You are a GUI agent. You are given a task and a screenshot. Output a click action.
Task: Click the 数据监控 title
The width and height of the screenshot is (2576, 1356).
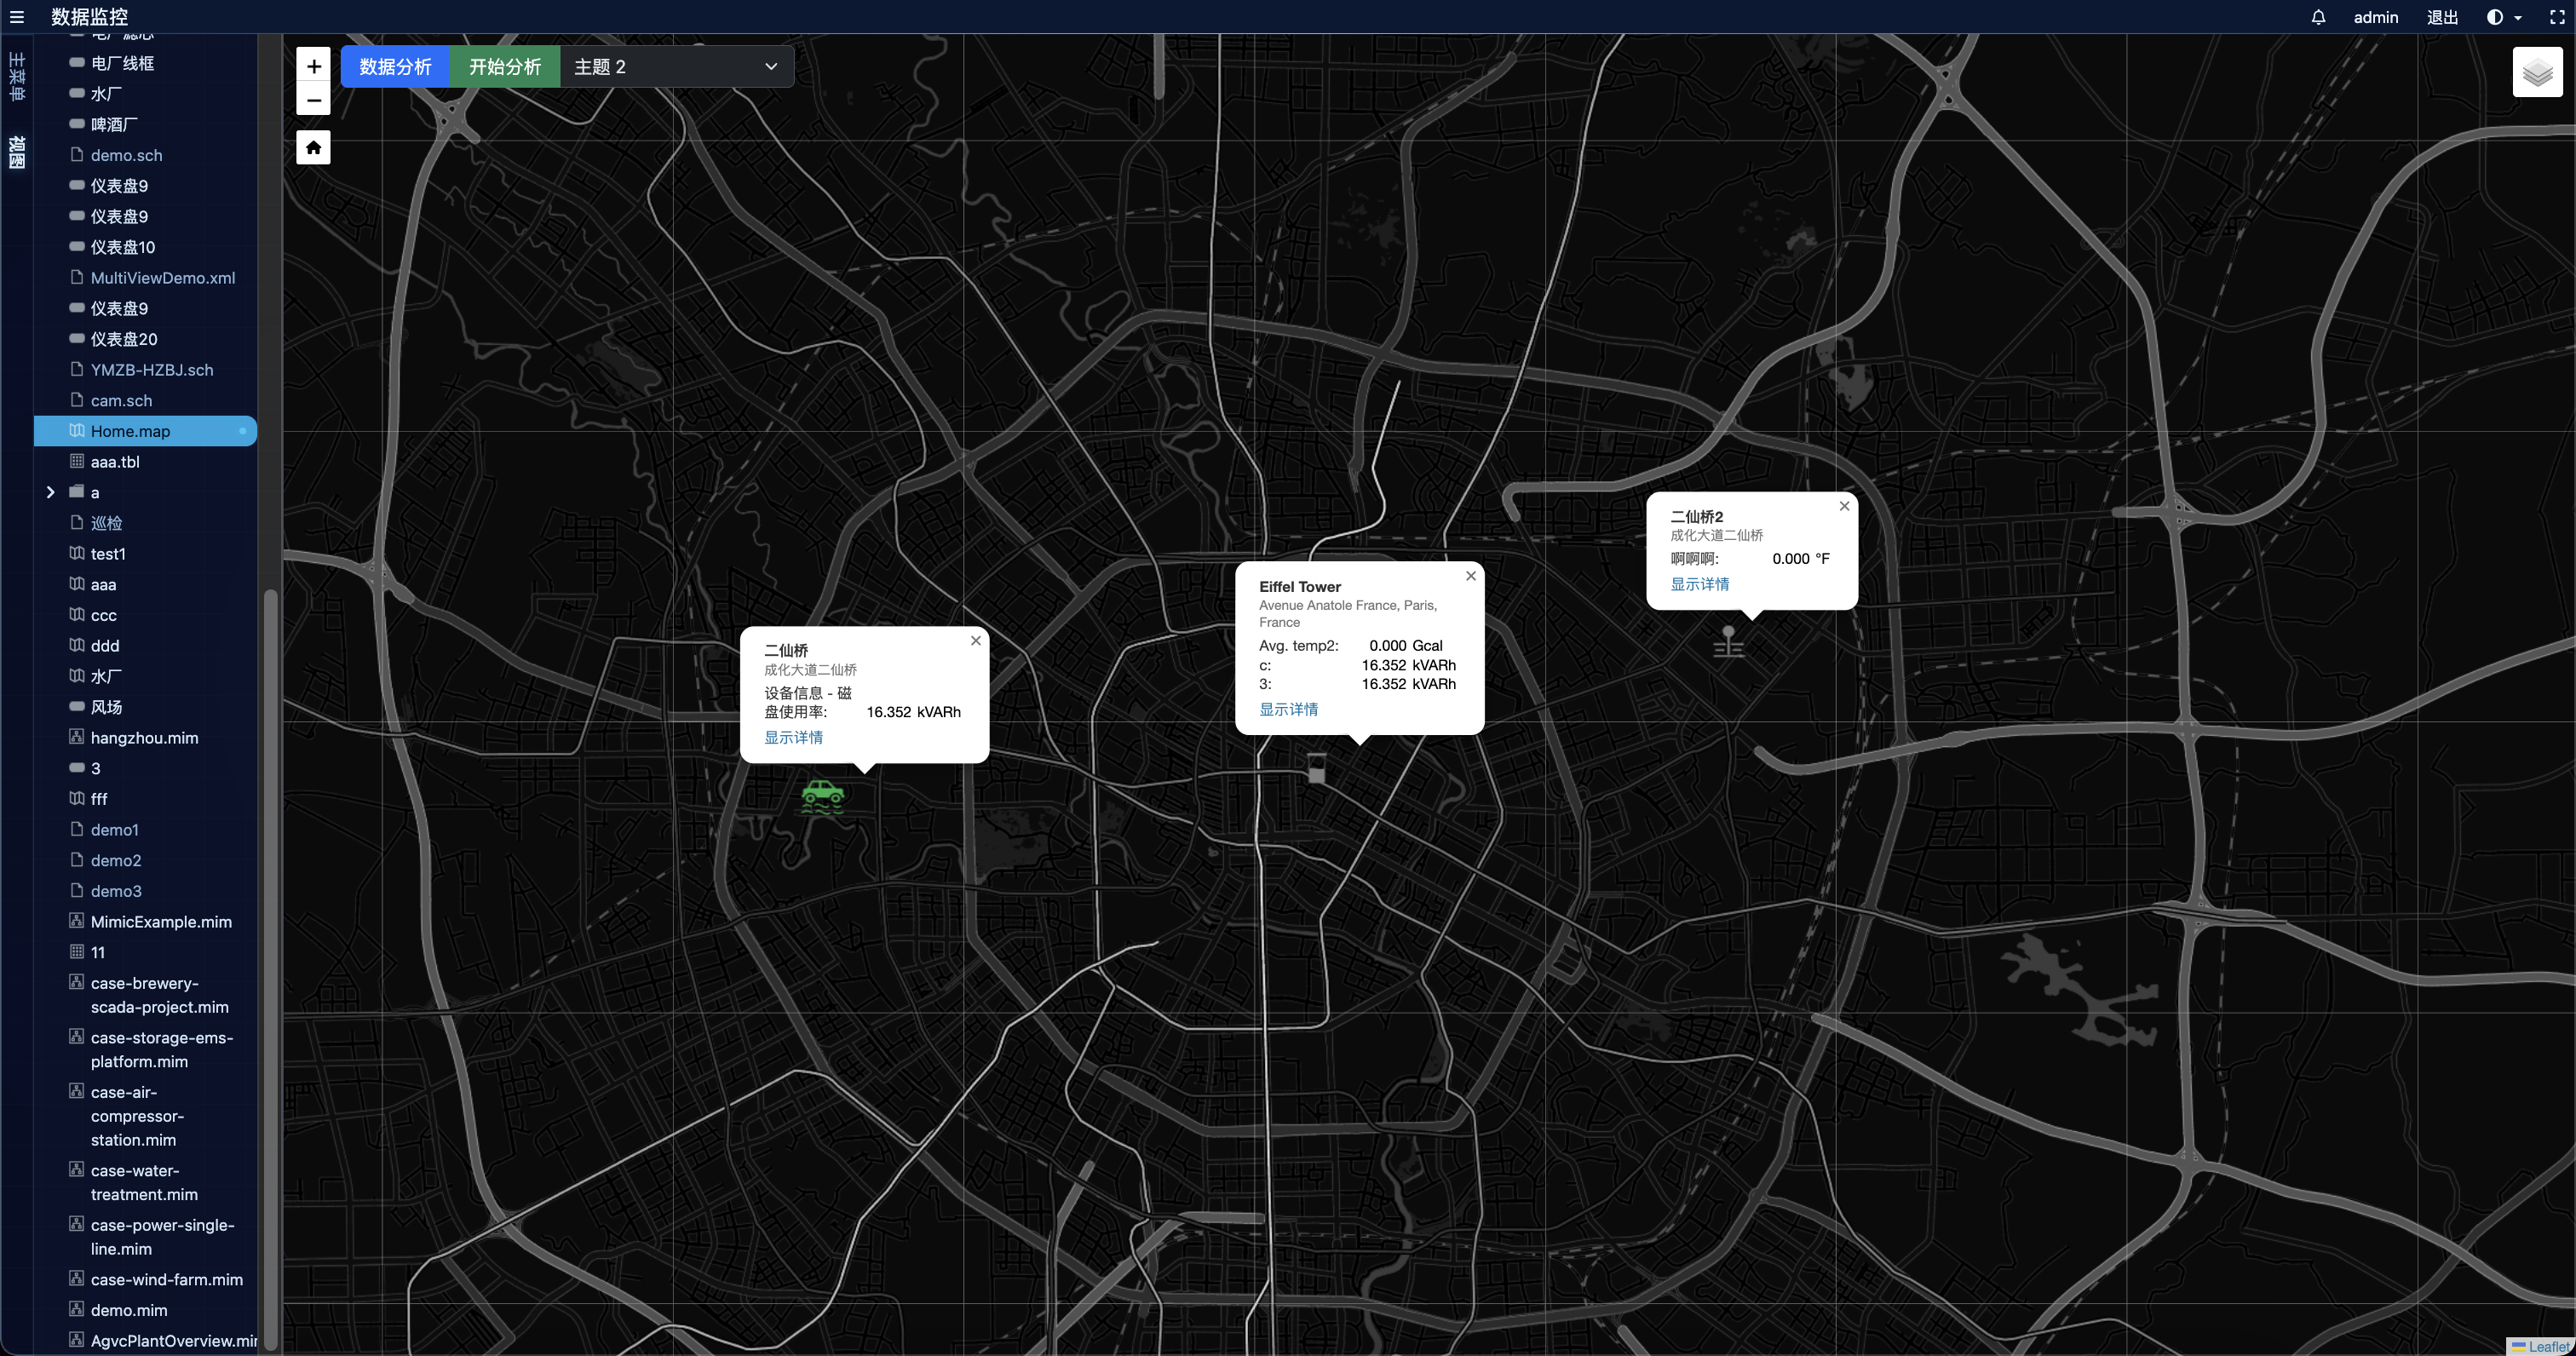tap(89, 17)
